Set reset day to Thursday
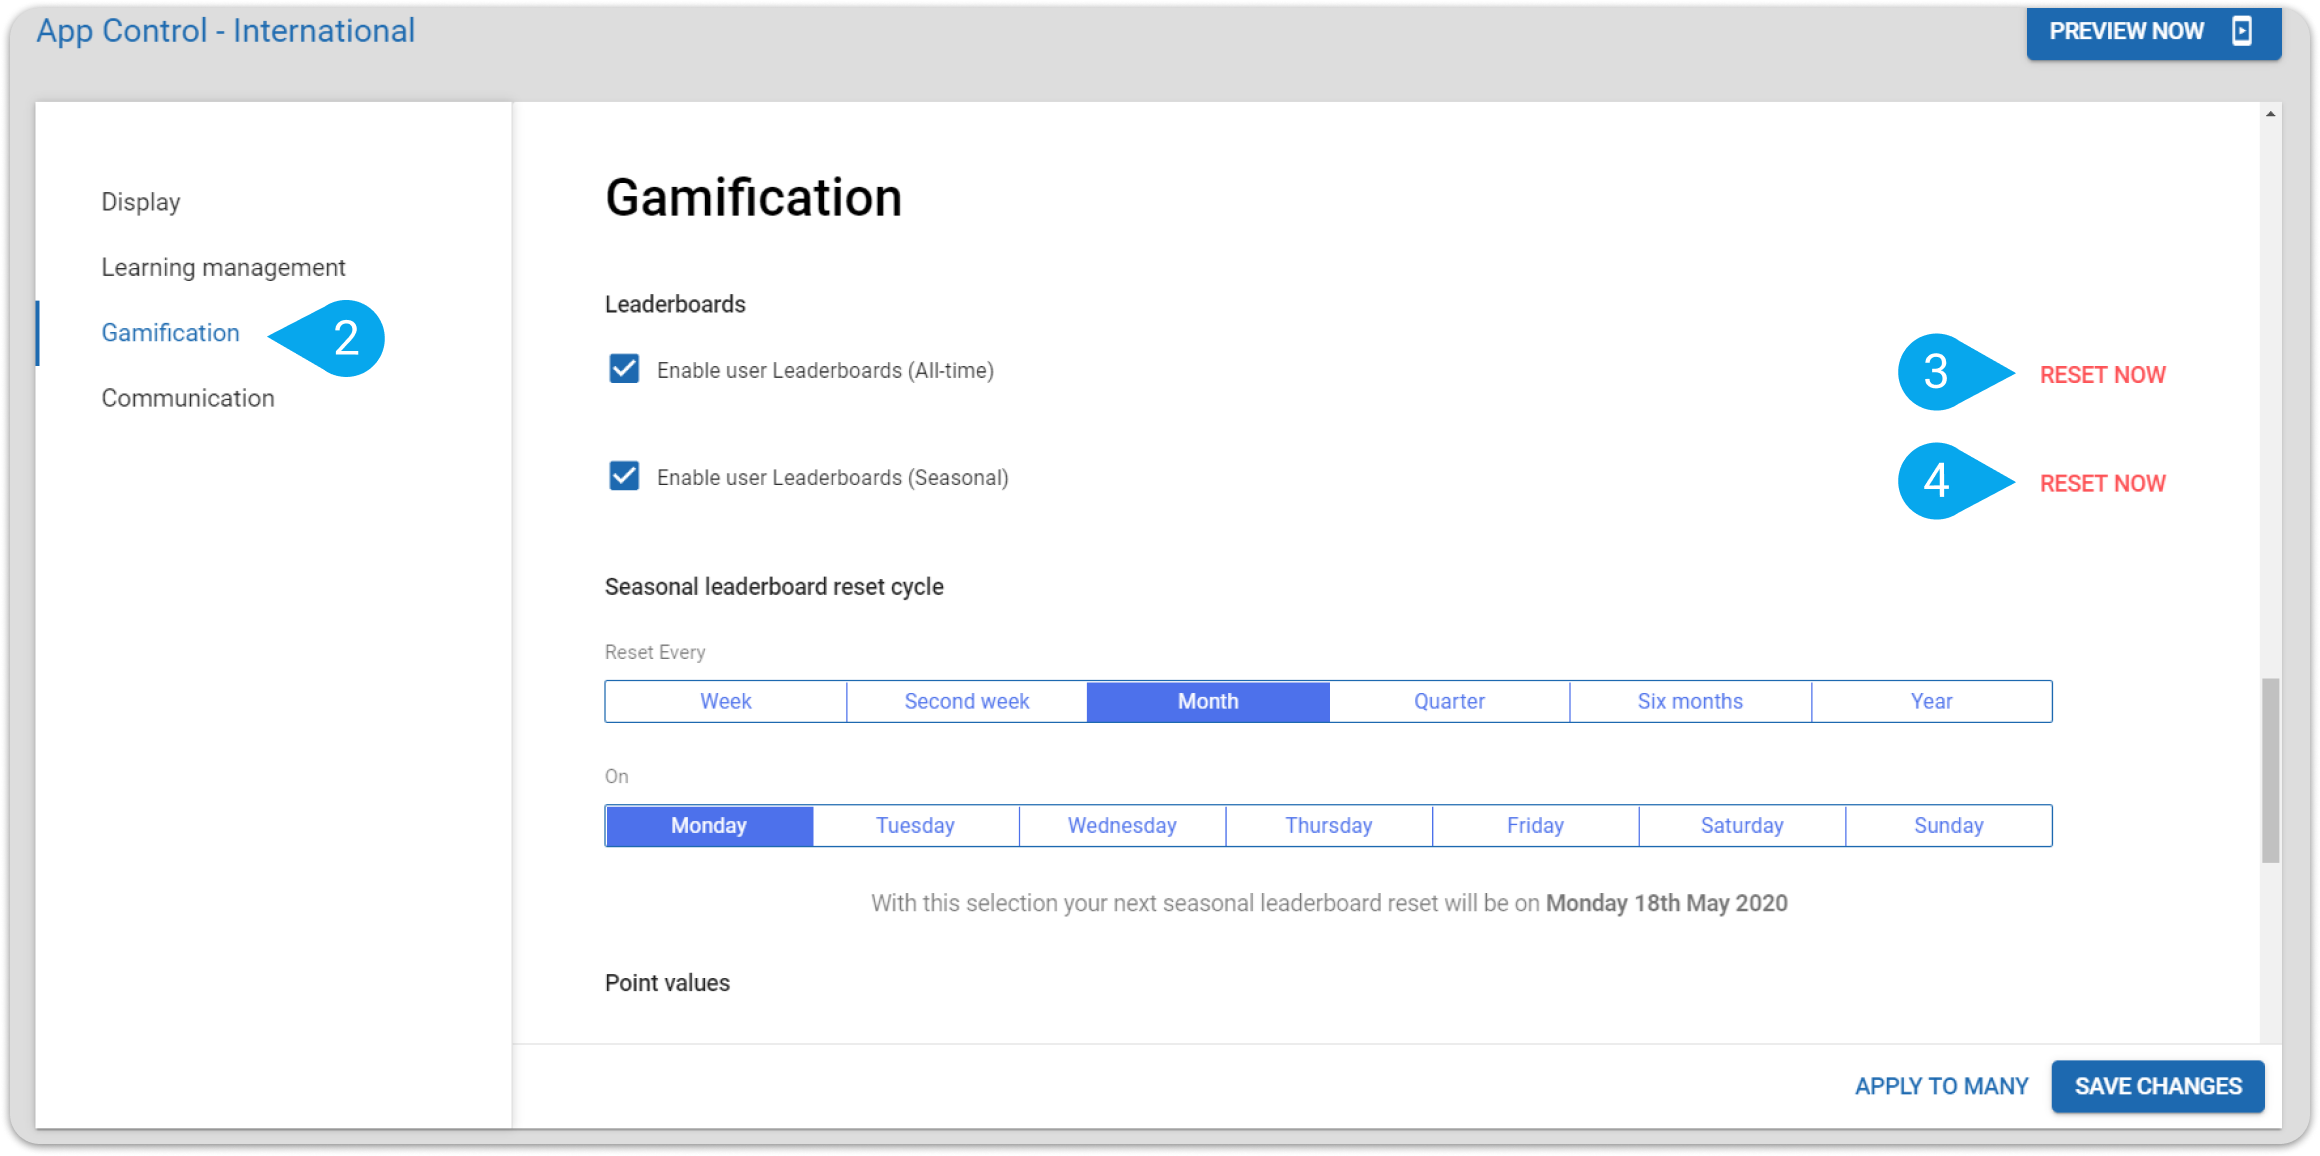2320x1156 pixels. [1329, 825]
